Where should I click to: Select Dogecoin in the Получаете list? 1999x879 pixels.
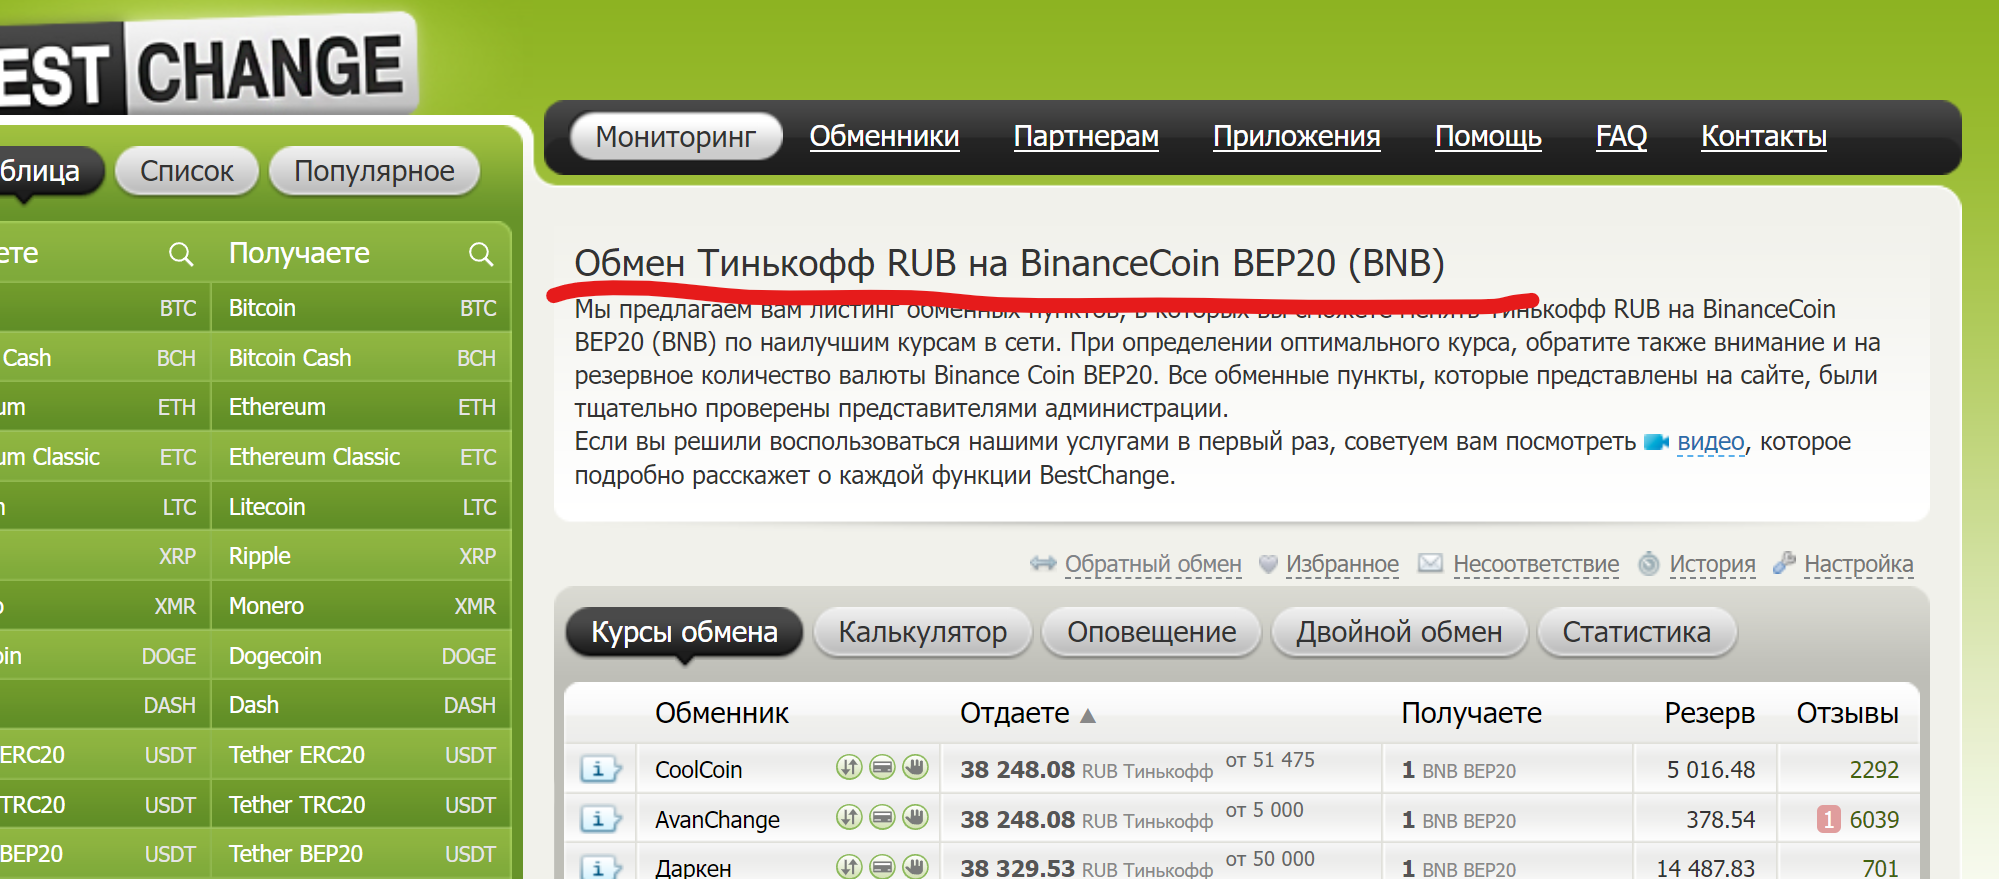(x=361, y=656)
